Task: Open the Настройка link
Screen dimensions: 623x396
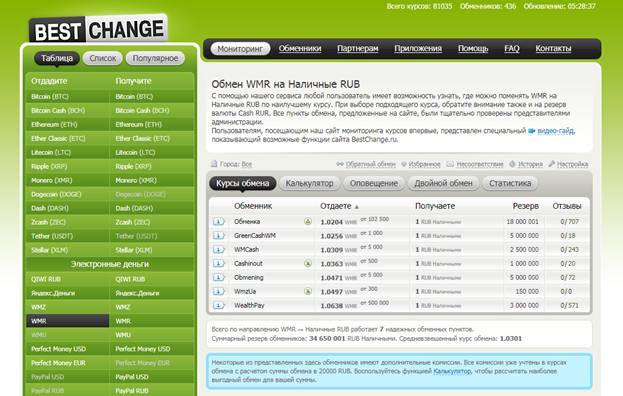Action: coord(572,164)
